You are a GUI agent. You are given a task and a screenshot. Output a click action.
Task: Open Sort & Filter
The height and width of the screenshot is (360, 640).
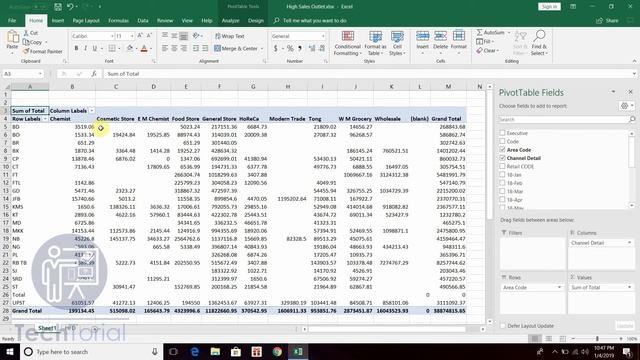tap(520, 43)
